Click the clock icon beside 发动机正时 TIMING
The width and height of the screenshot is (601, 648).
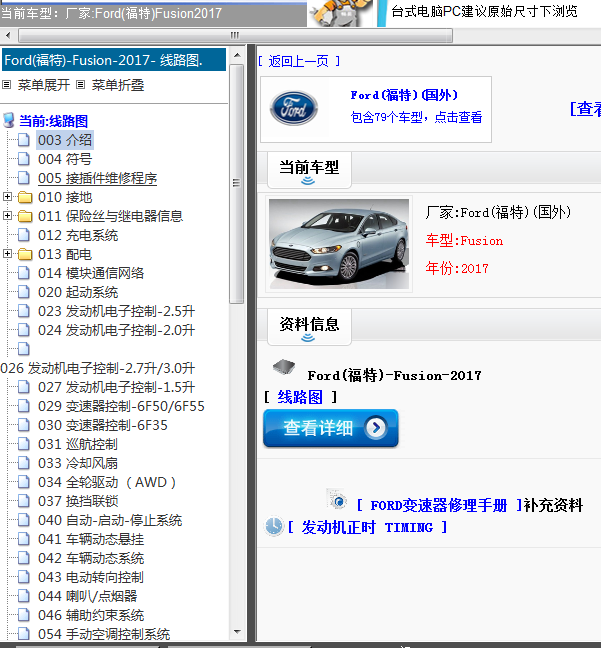click(x=273, y=526)
